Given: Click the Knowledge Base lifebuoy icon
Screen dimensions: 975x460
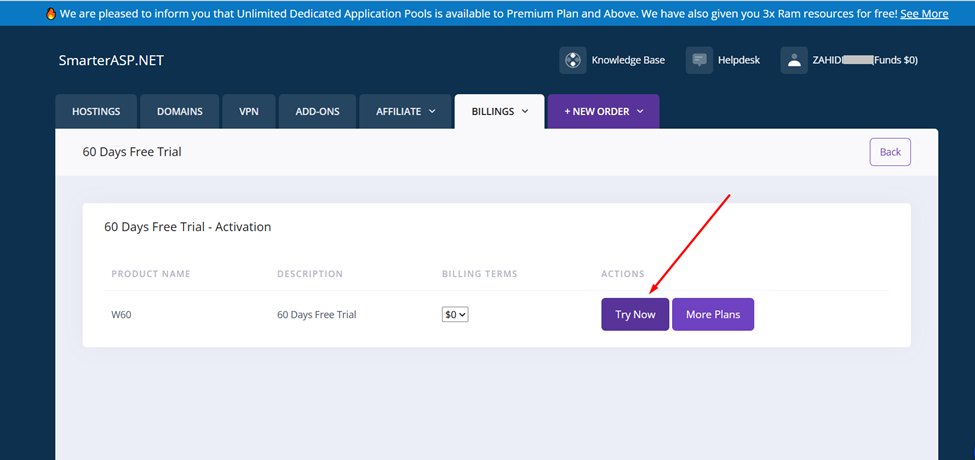Looking at the screenshot, I should [572, 60].
